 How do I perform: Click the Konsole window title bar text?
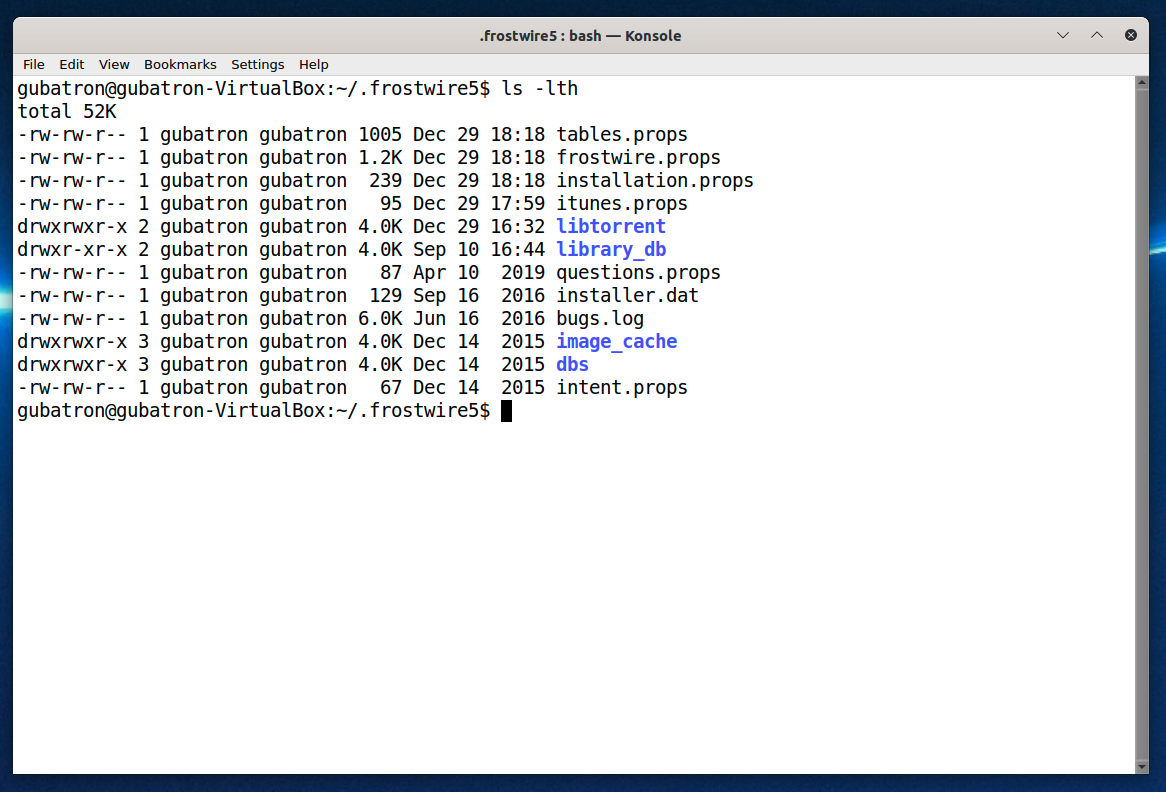point(580,35)
